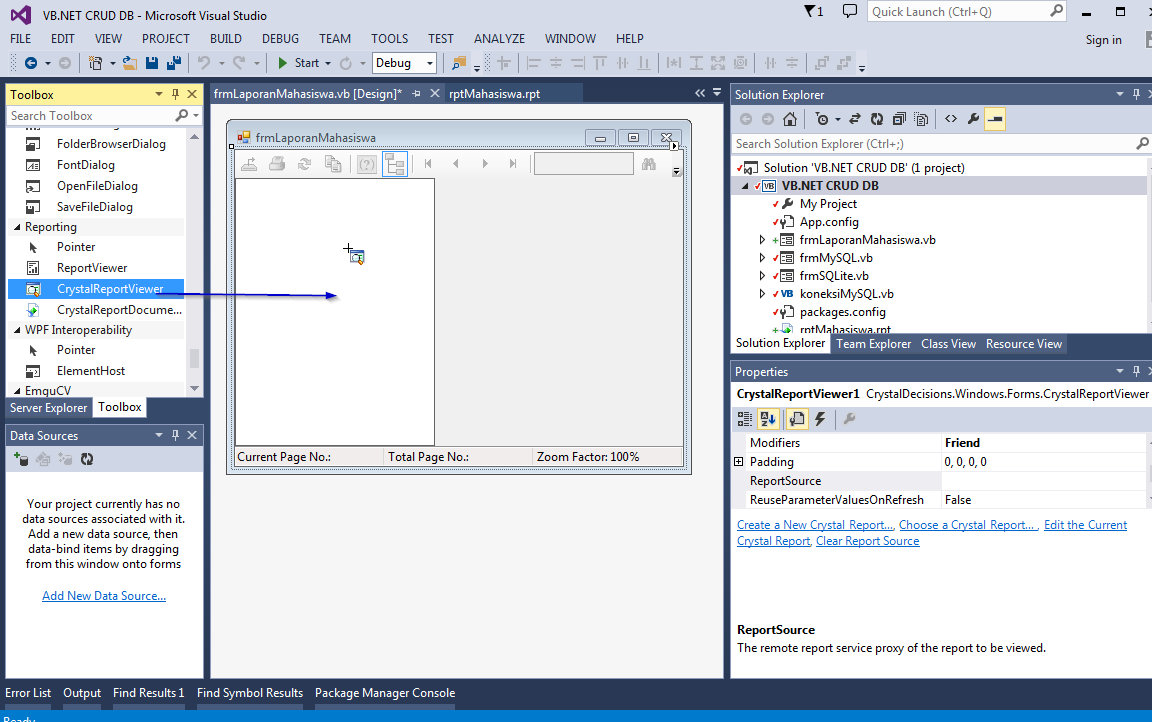Image resolution: width=1152 pixels, height=722 pixels.
Task: Click the export report icon in CrystalReportViewer
Action: pyautogui.click(x=249, y=164)
